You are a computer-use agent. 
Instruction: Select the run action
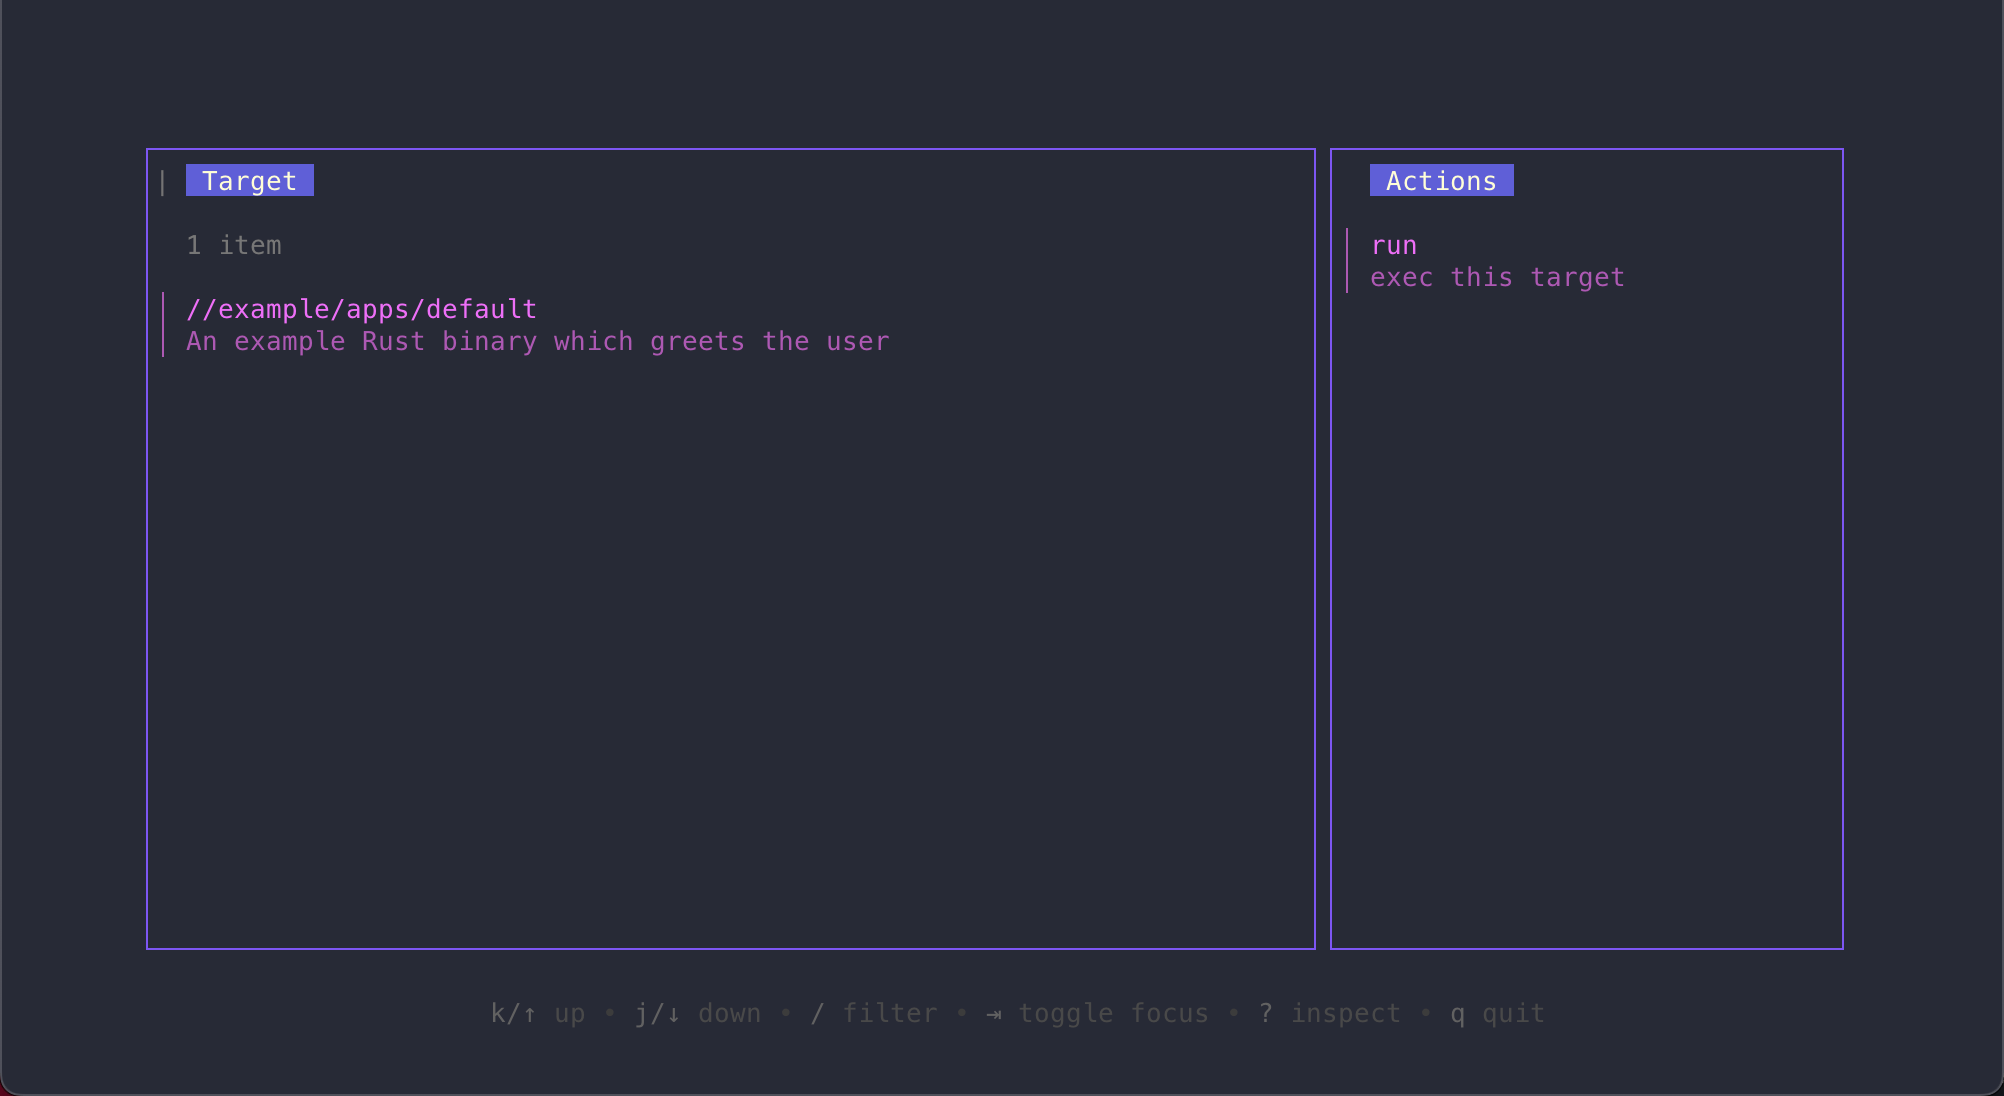click(1393, 246)
